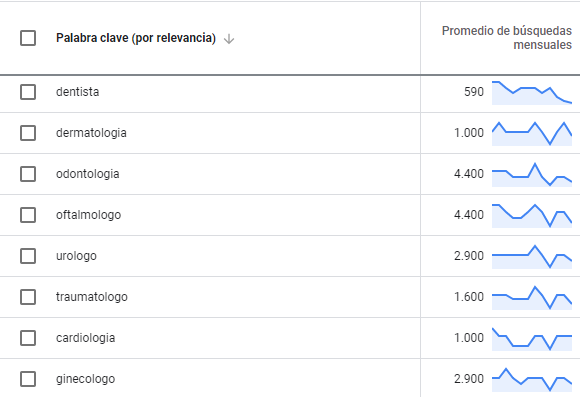Click the ginecologo keyword text
This screenshot has width=581, height=397.
pyautogui.click(x=86, y=379)
